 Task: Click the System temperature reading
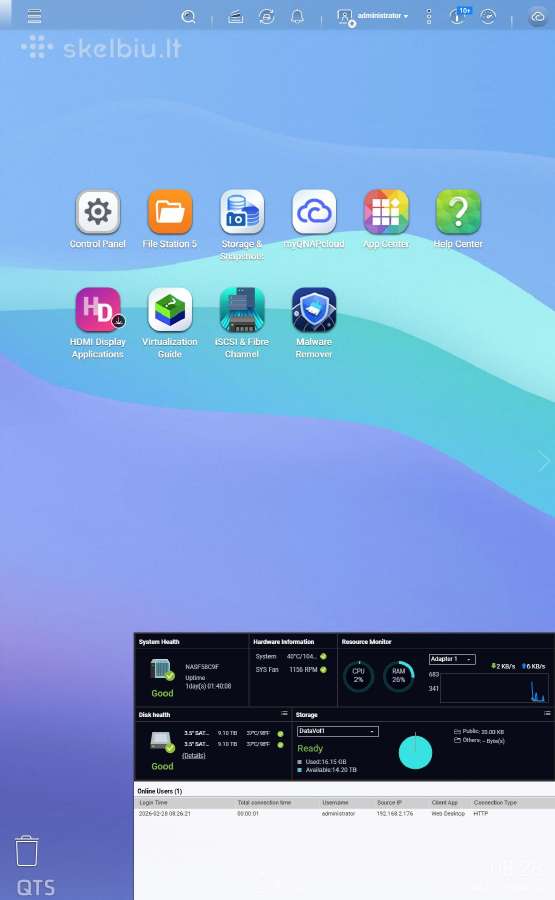pyautogui.click(x=291, y=656)
